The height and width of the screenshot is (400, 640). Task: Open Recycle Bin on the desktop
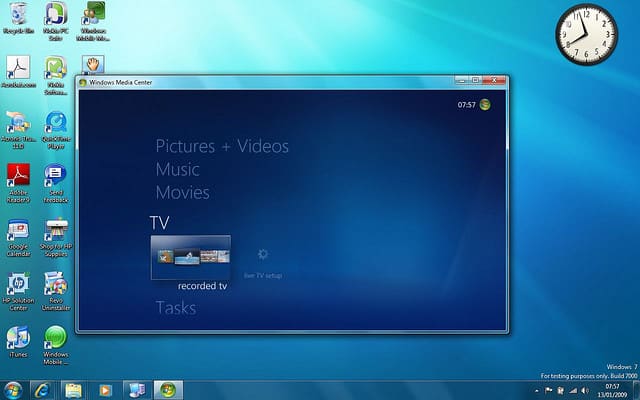(18, 16)
